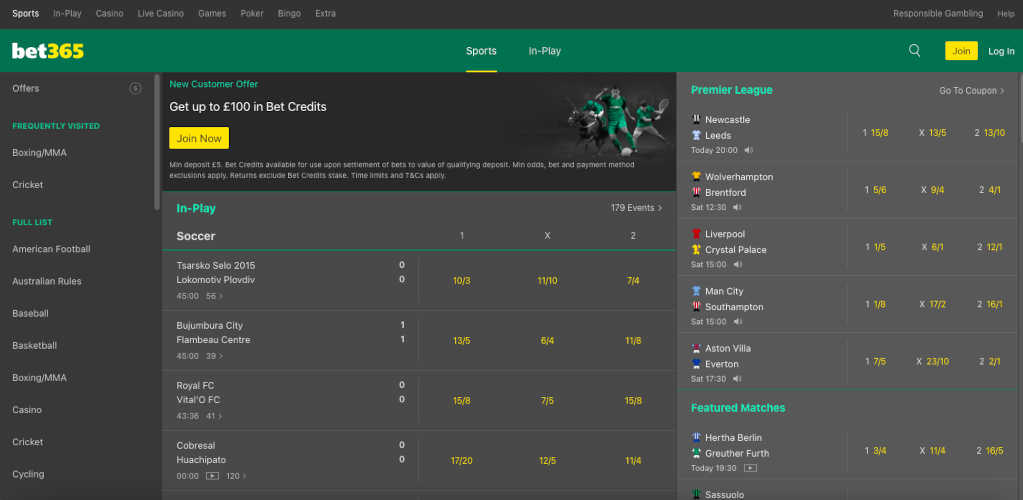This screenshot has width=1023, height=500.
Task: Click audio icon for Wolverhampton v Brentford
Action: tap(737, 207)
